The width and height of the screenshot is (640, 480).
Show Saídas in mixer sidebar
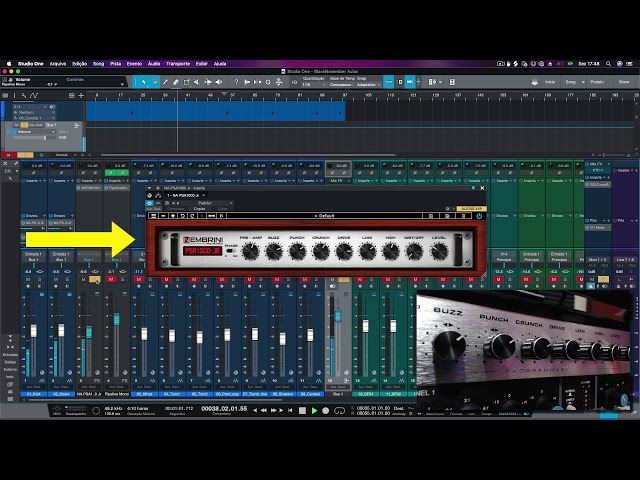pyautogui.click(x=10, y=362)
